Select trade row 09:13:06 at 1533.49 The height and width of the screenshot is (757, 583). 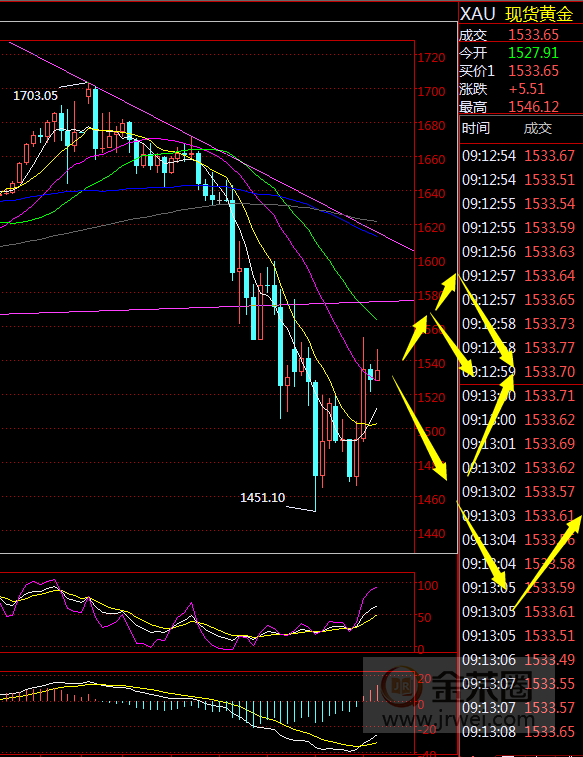(x=519, y=659)
